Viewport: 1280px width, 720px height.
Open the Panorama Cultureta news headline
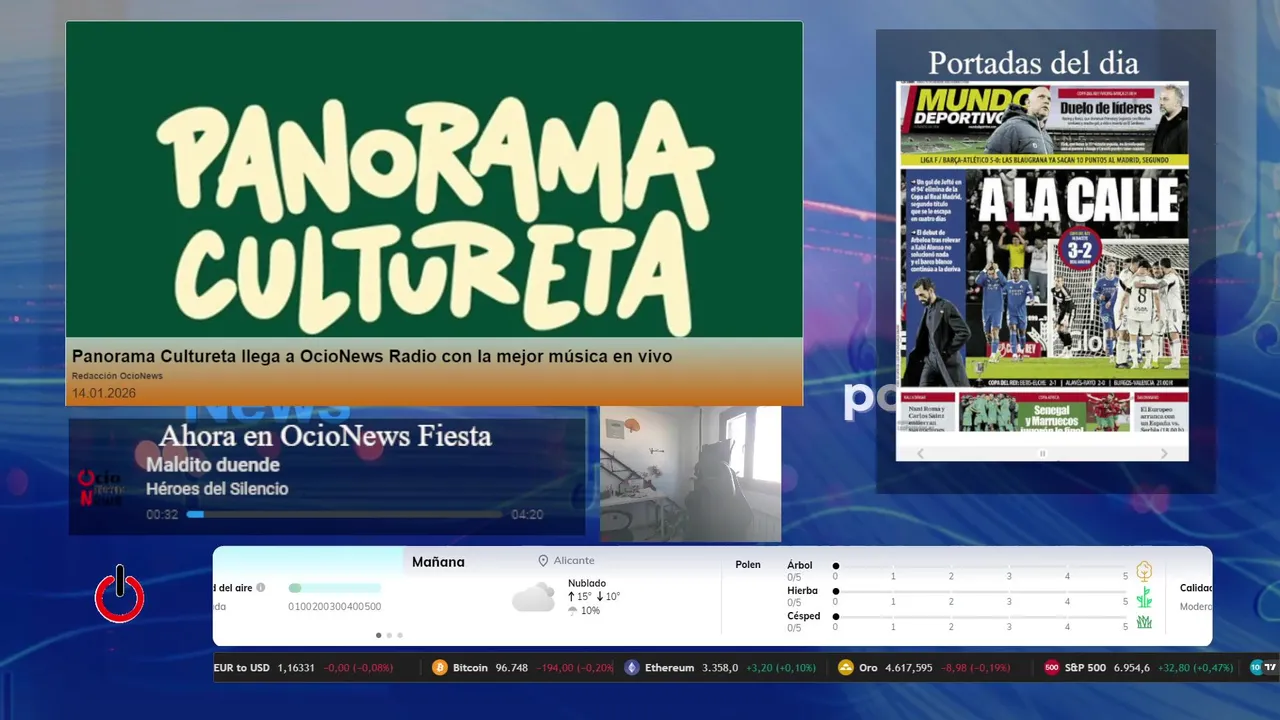[x=372, y=356]
